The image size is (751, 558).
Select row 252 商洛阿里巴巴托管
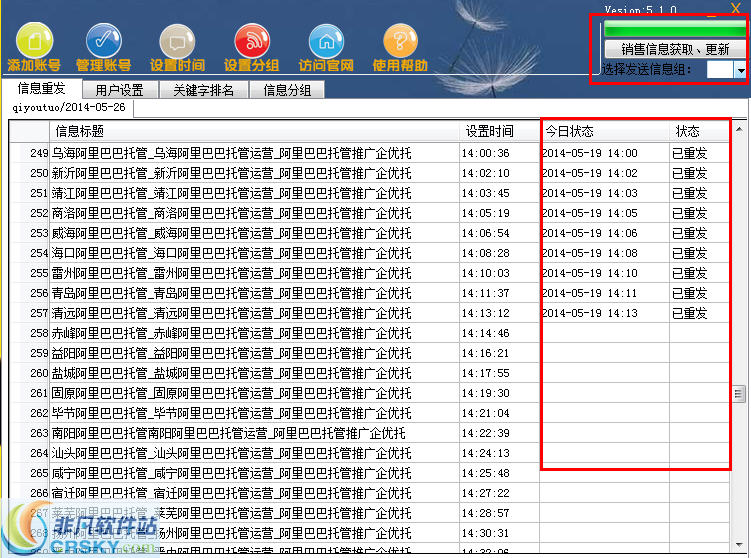(x=369, y=213)
